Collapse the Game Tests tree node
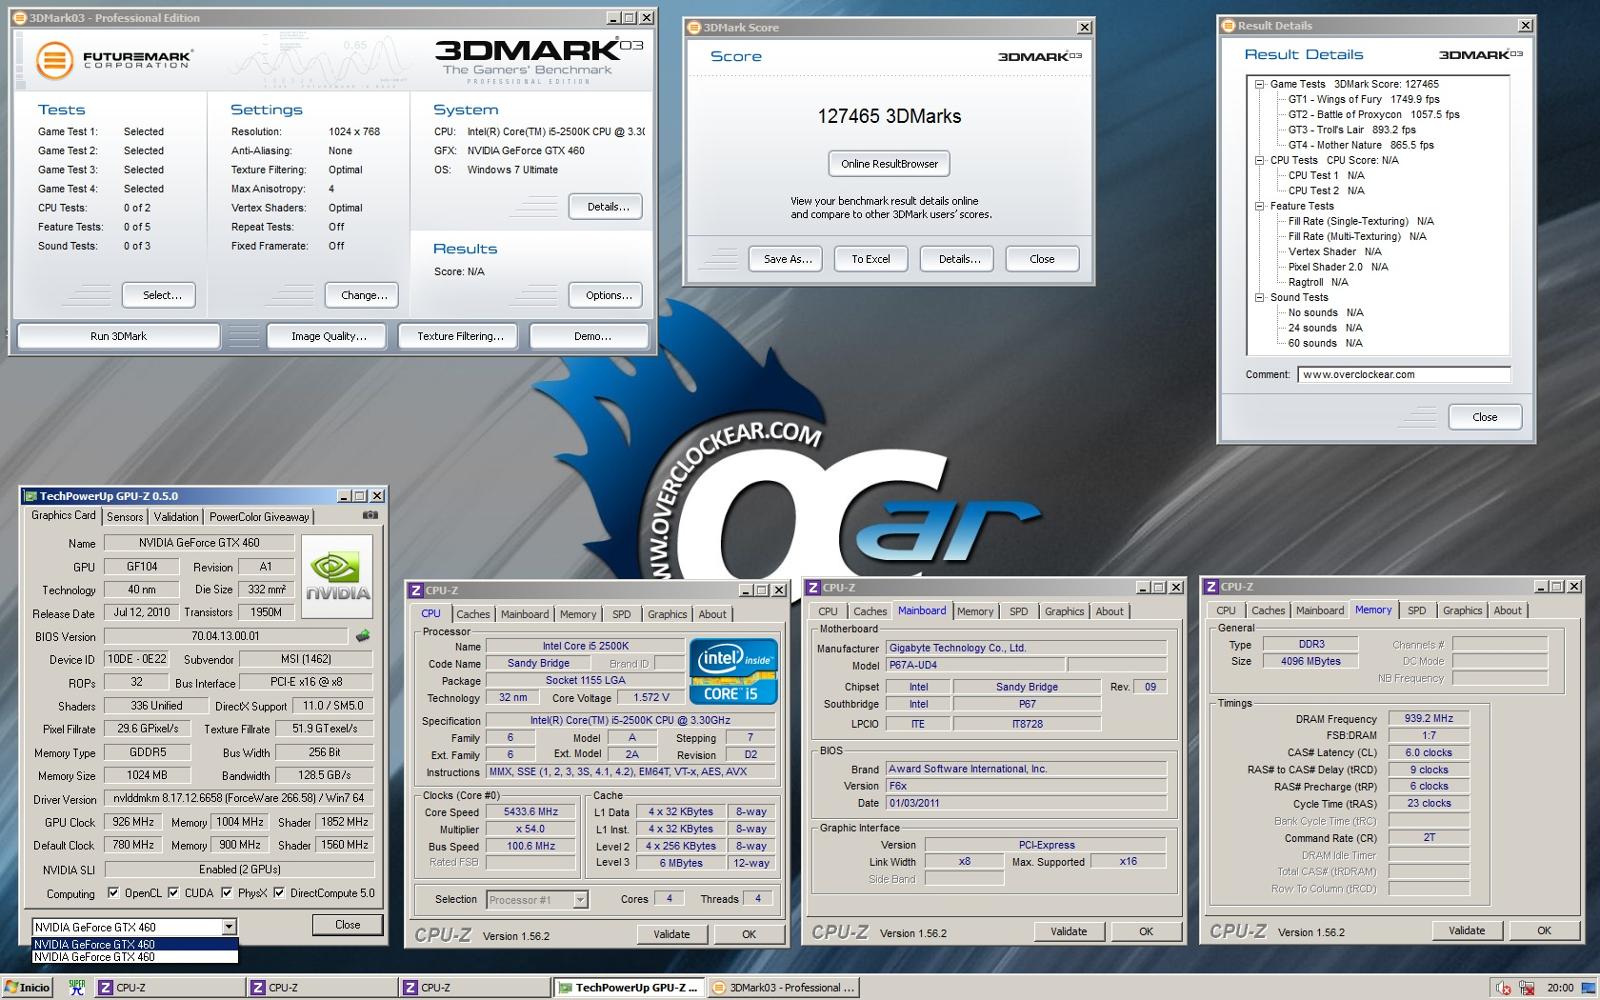The image size is (1600, 1000). (x=1260, y=84)
